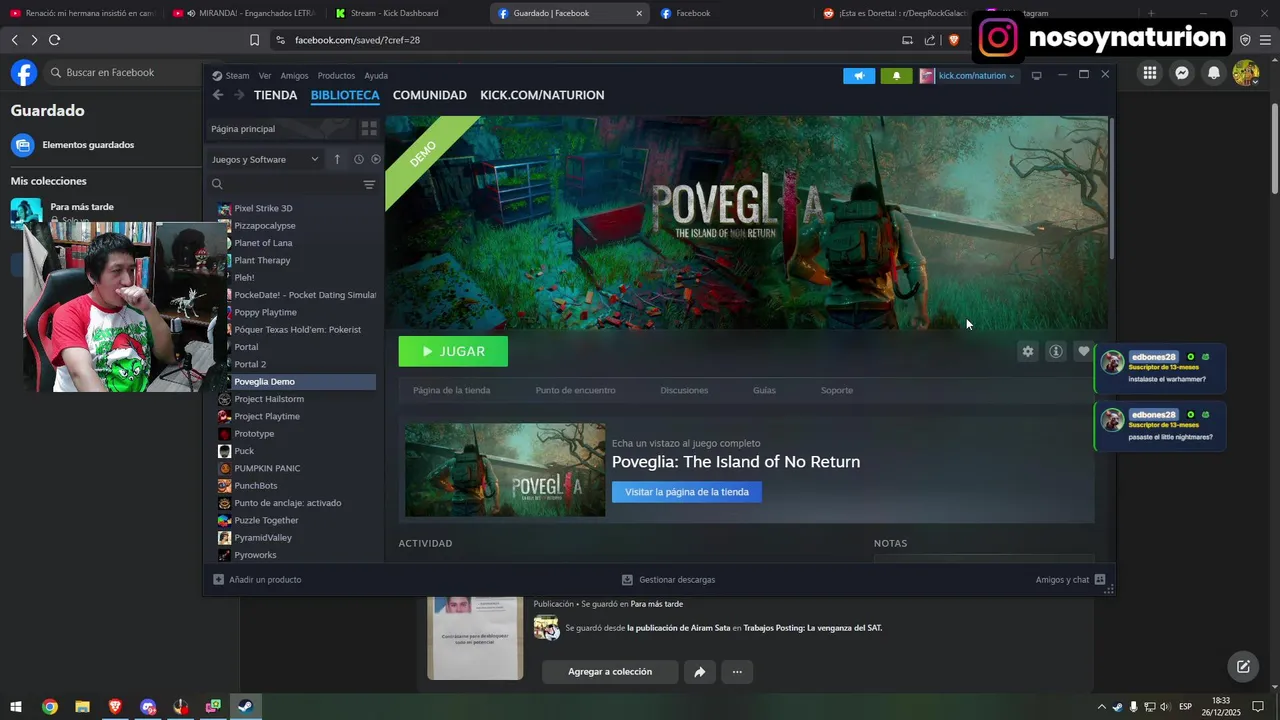Viewport: 1280px width, 720px height.
Task: Click Página principal in Steam library
Action: point(280,129)
